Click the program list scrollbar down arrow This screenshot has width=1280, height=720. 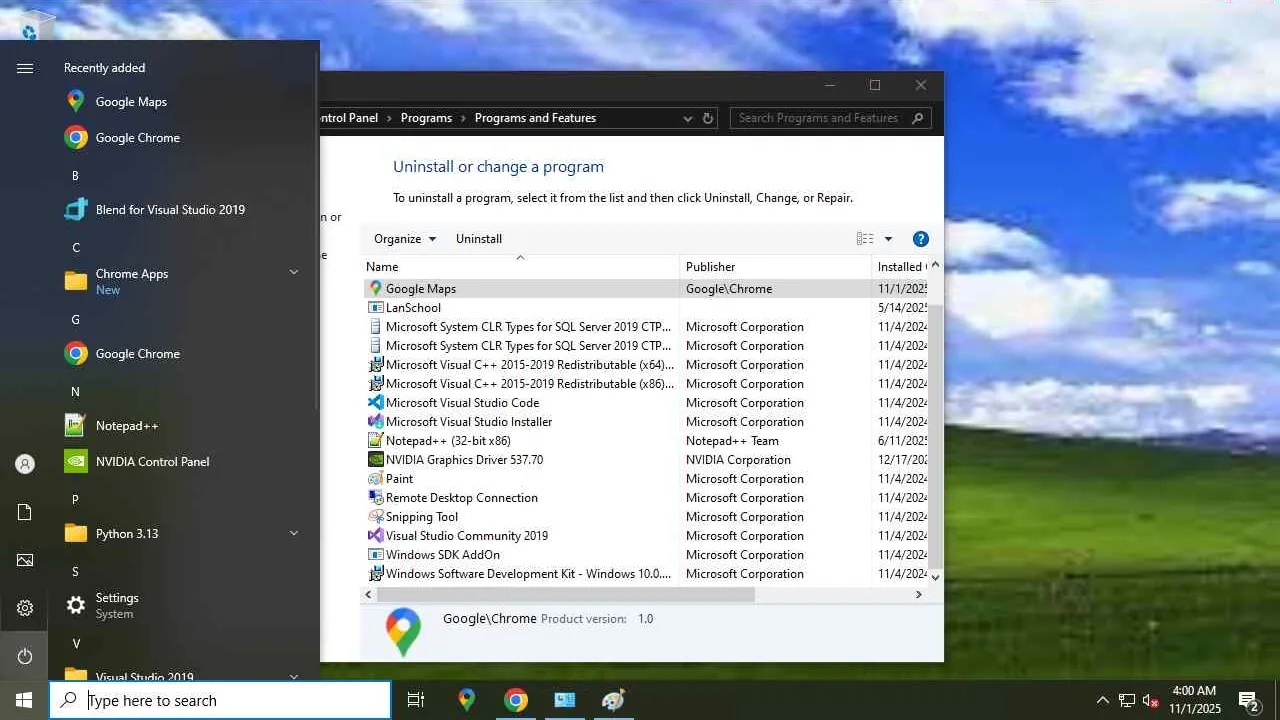(936, 577)
